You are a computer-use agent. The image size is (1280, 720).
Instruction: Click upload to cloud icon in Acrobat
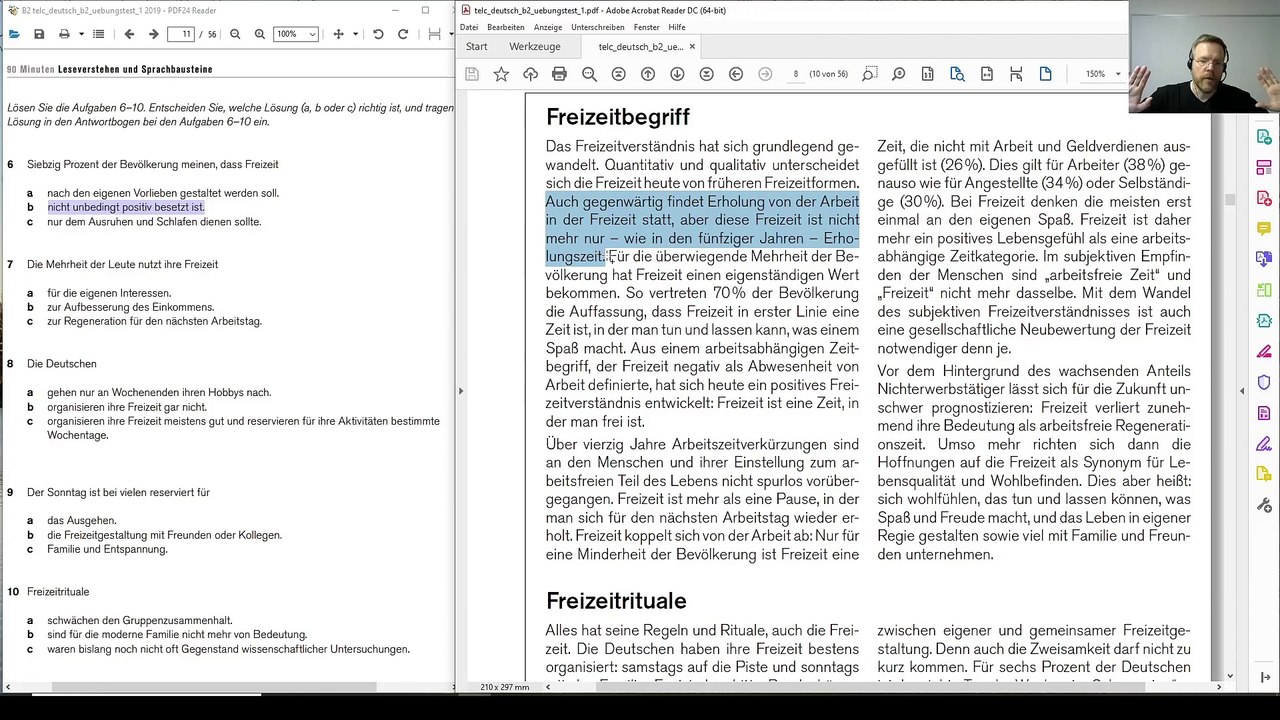click(x=530, y=74)
